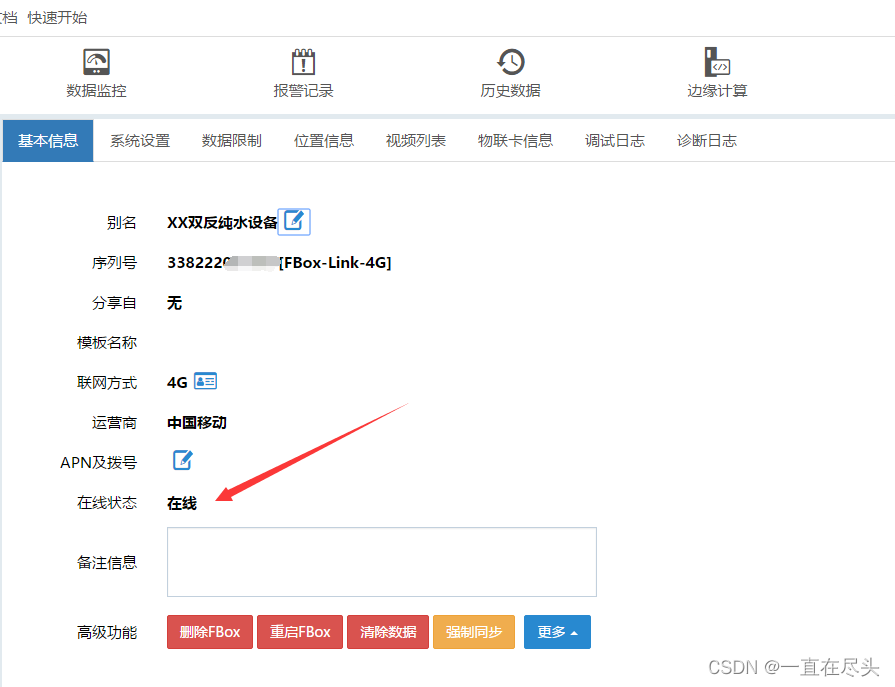Image resolution: width=895 pixels, height=687 pixels.
Task: Open the 历史数据 history clock icon
Action: click(510, 62)
